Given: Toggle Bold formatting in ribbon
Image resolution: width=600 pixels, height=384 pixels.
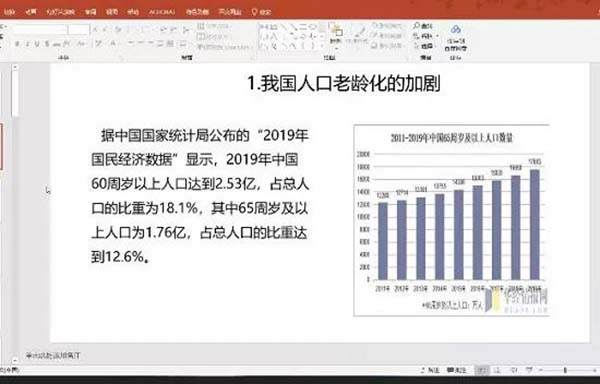Looking at the screenshot, I should [17, 44].
